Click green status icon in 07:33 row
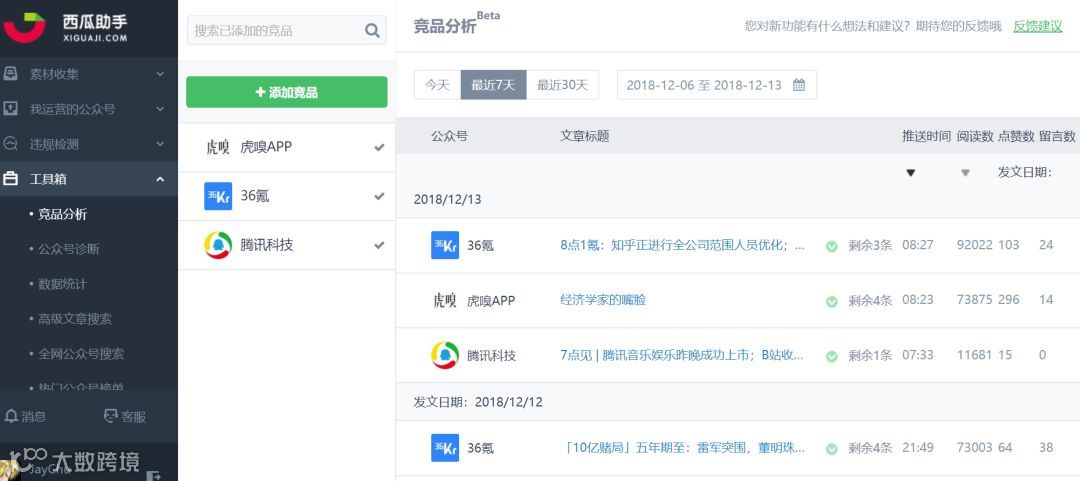This screenshot has width=1080, height=481. [x=831, y=356]
